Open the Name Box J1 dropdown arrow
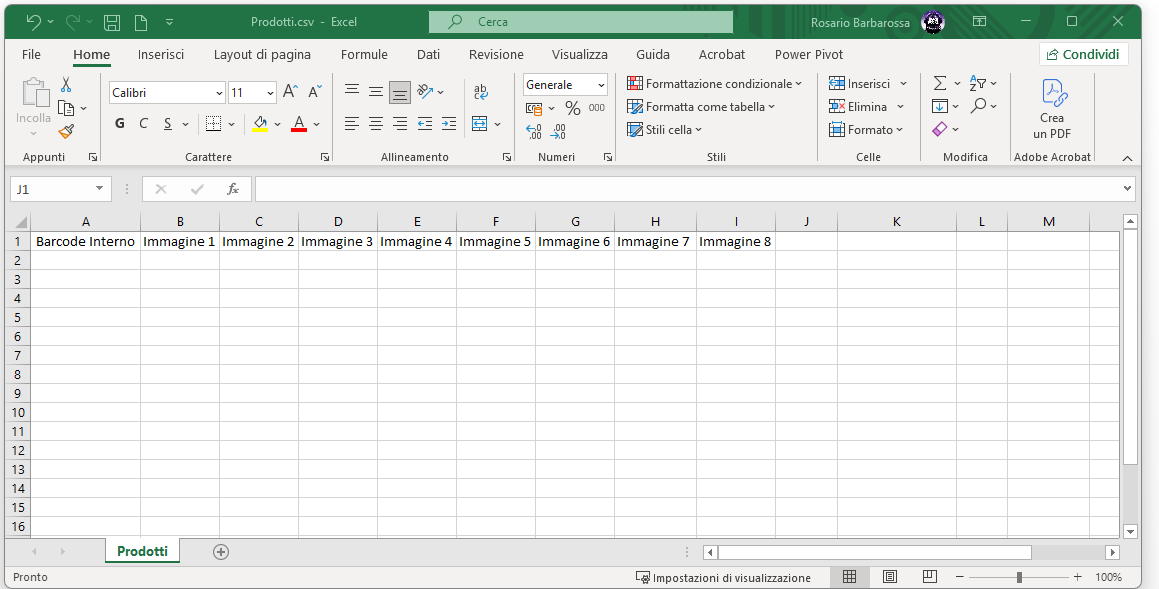The width and height of the screenshot is (1159, 589). [x=99, y=189]
